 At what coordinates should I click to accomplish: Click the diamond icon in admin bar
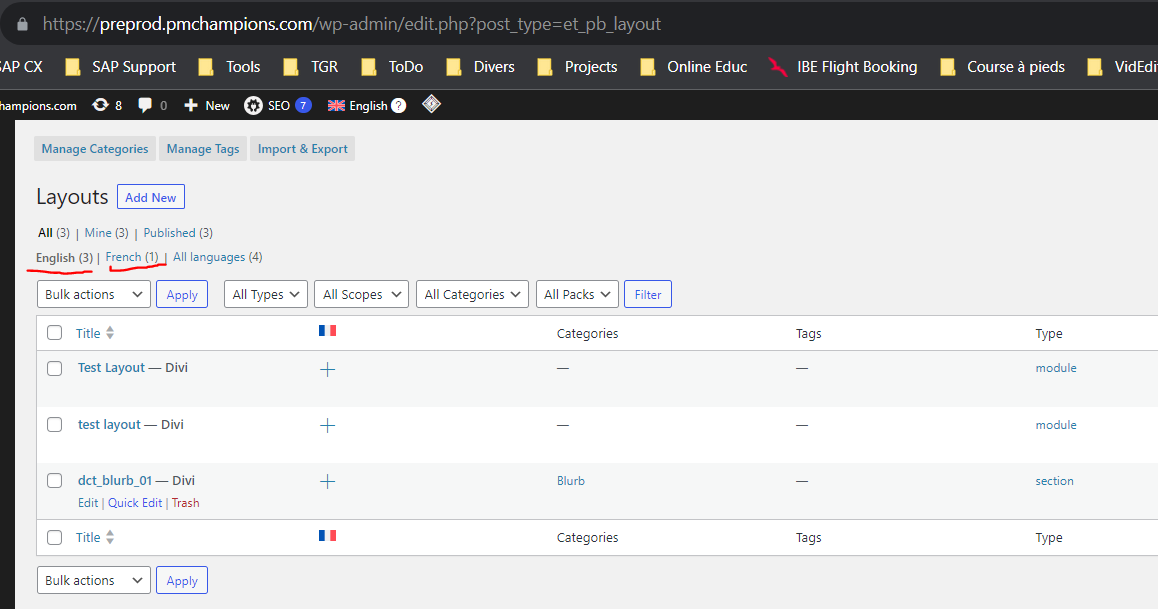click(x=431, y=104)
